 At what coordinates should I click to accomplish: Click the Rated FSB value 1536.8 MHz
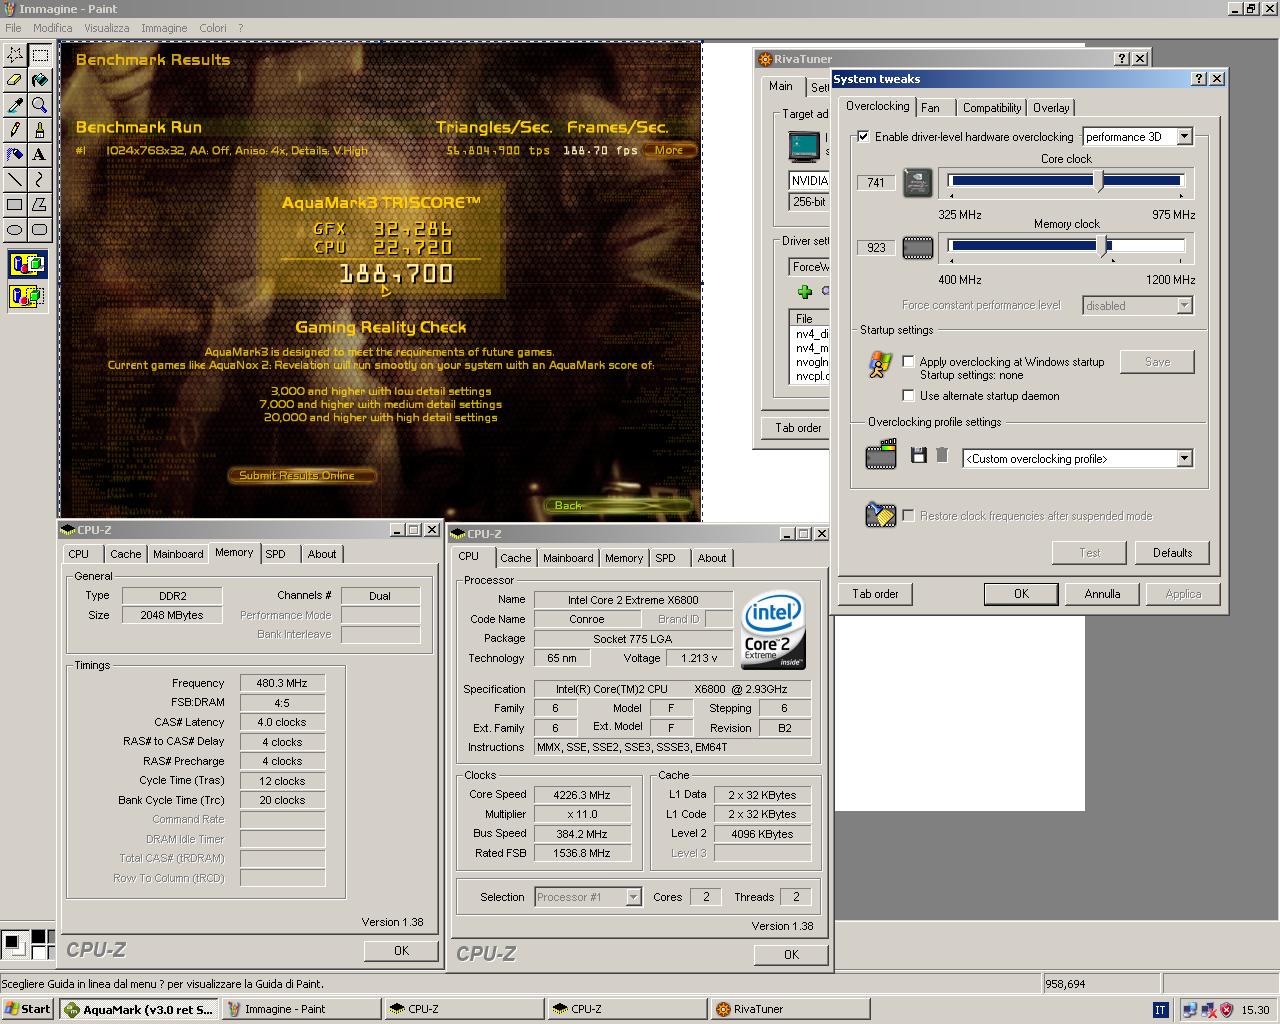582,853
